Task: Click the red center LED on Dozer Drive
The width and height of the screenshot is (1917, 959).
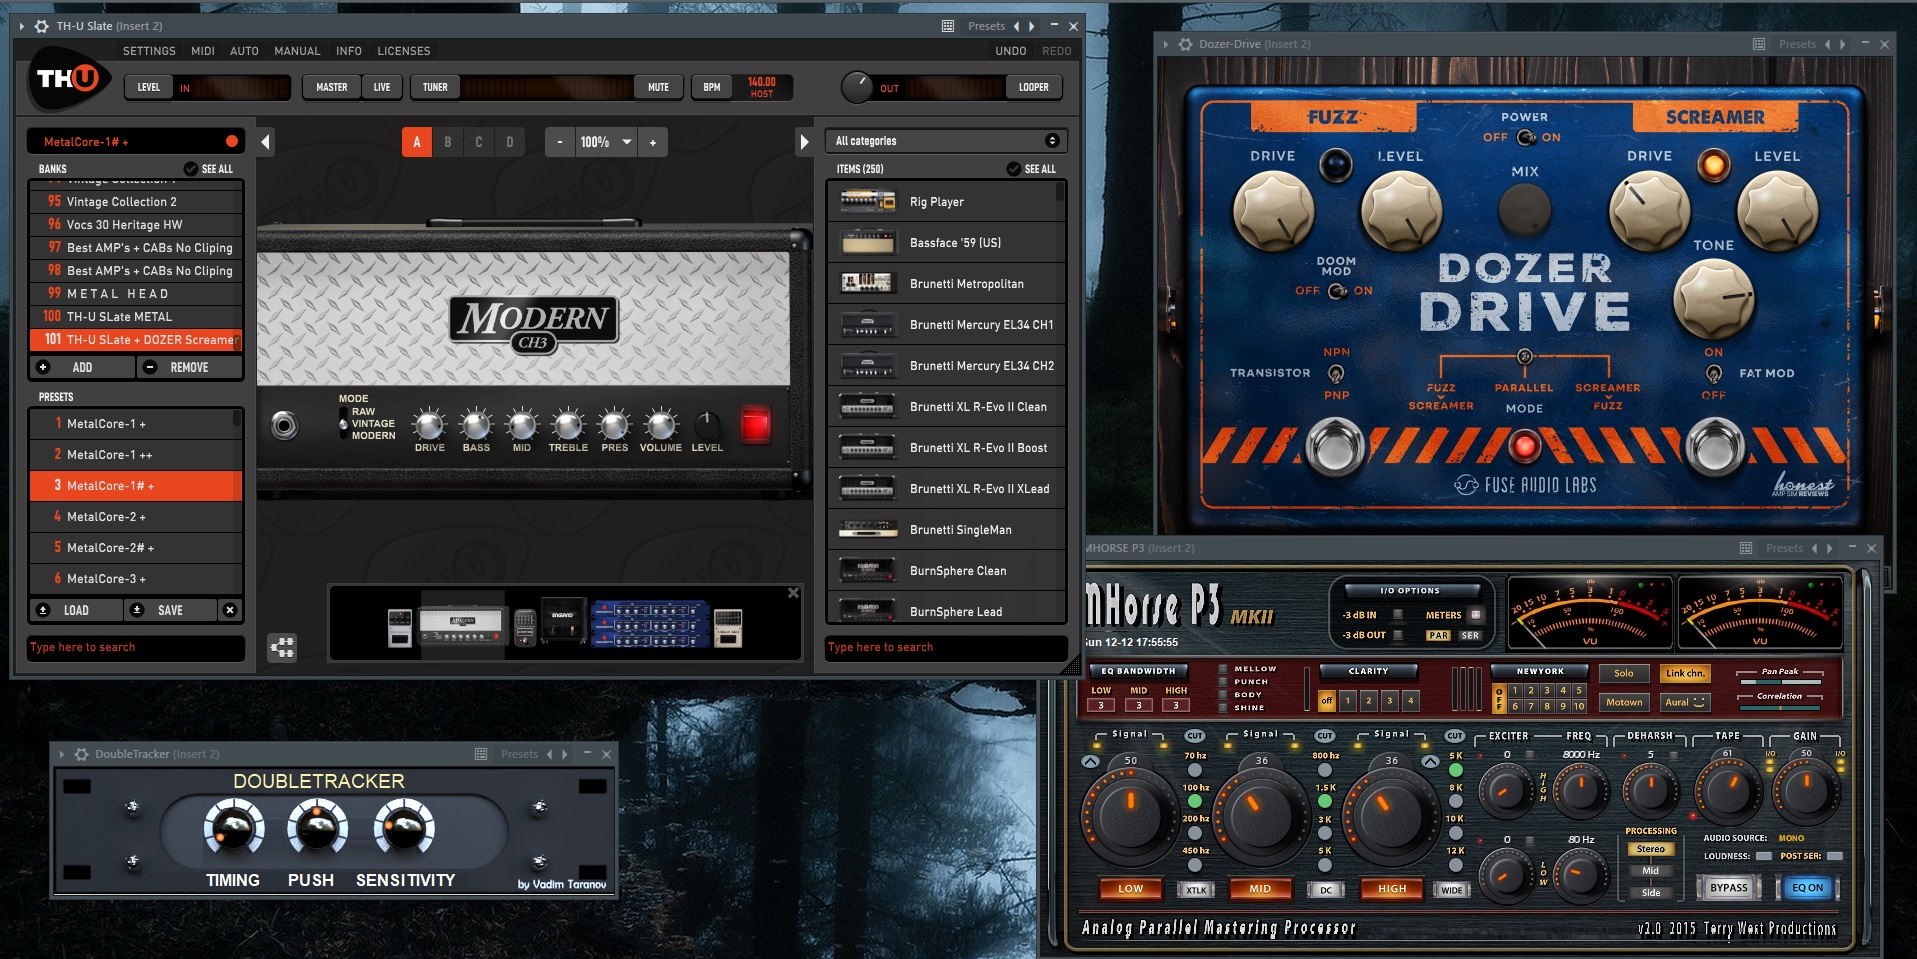Action: click(1524, 446)
